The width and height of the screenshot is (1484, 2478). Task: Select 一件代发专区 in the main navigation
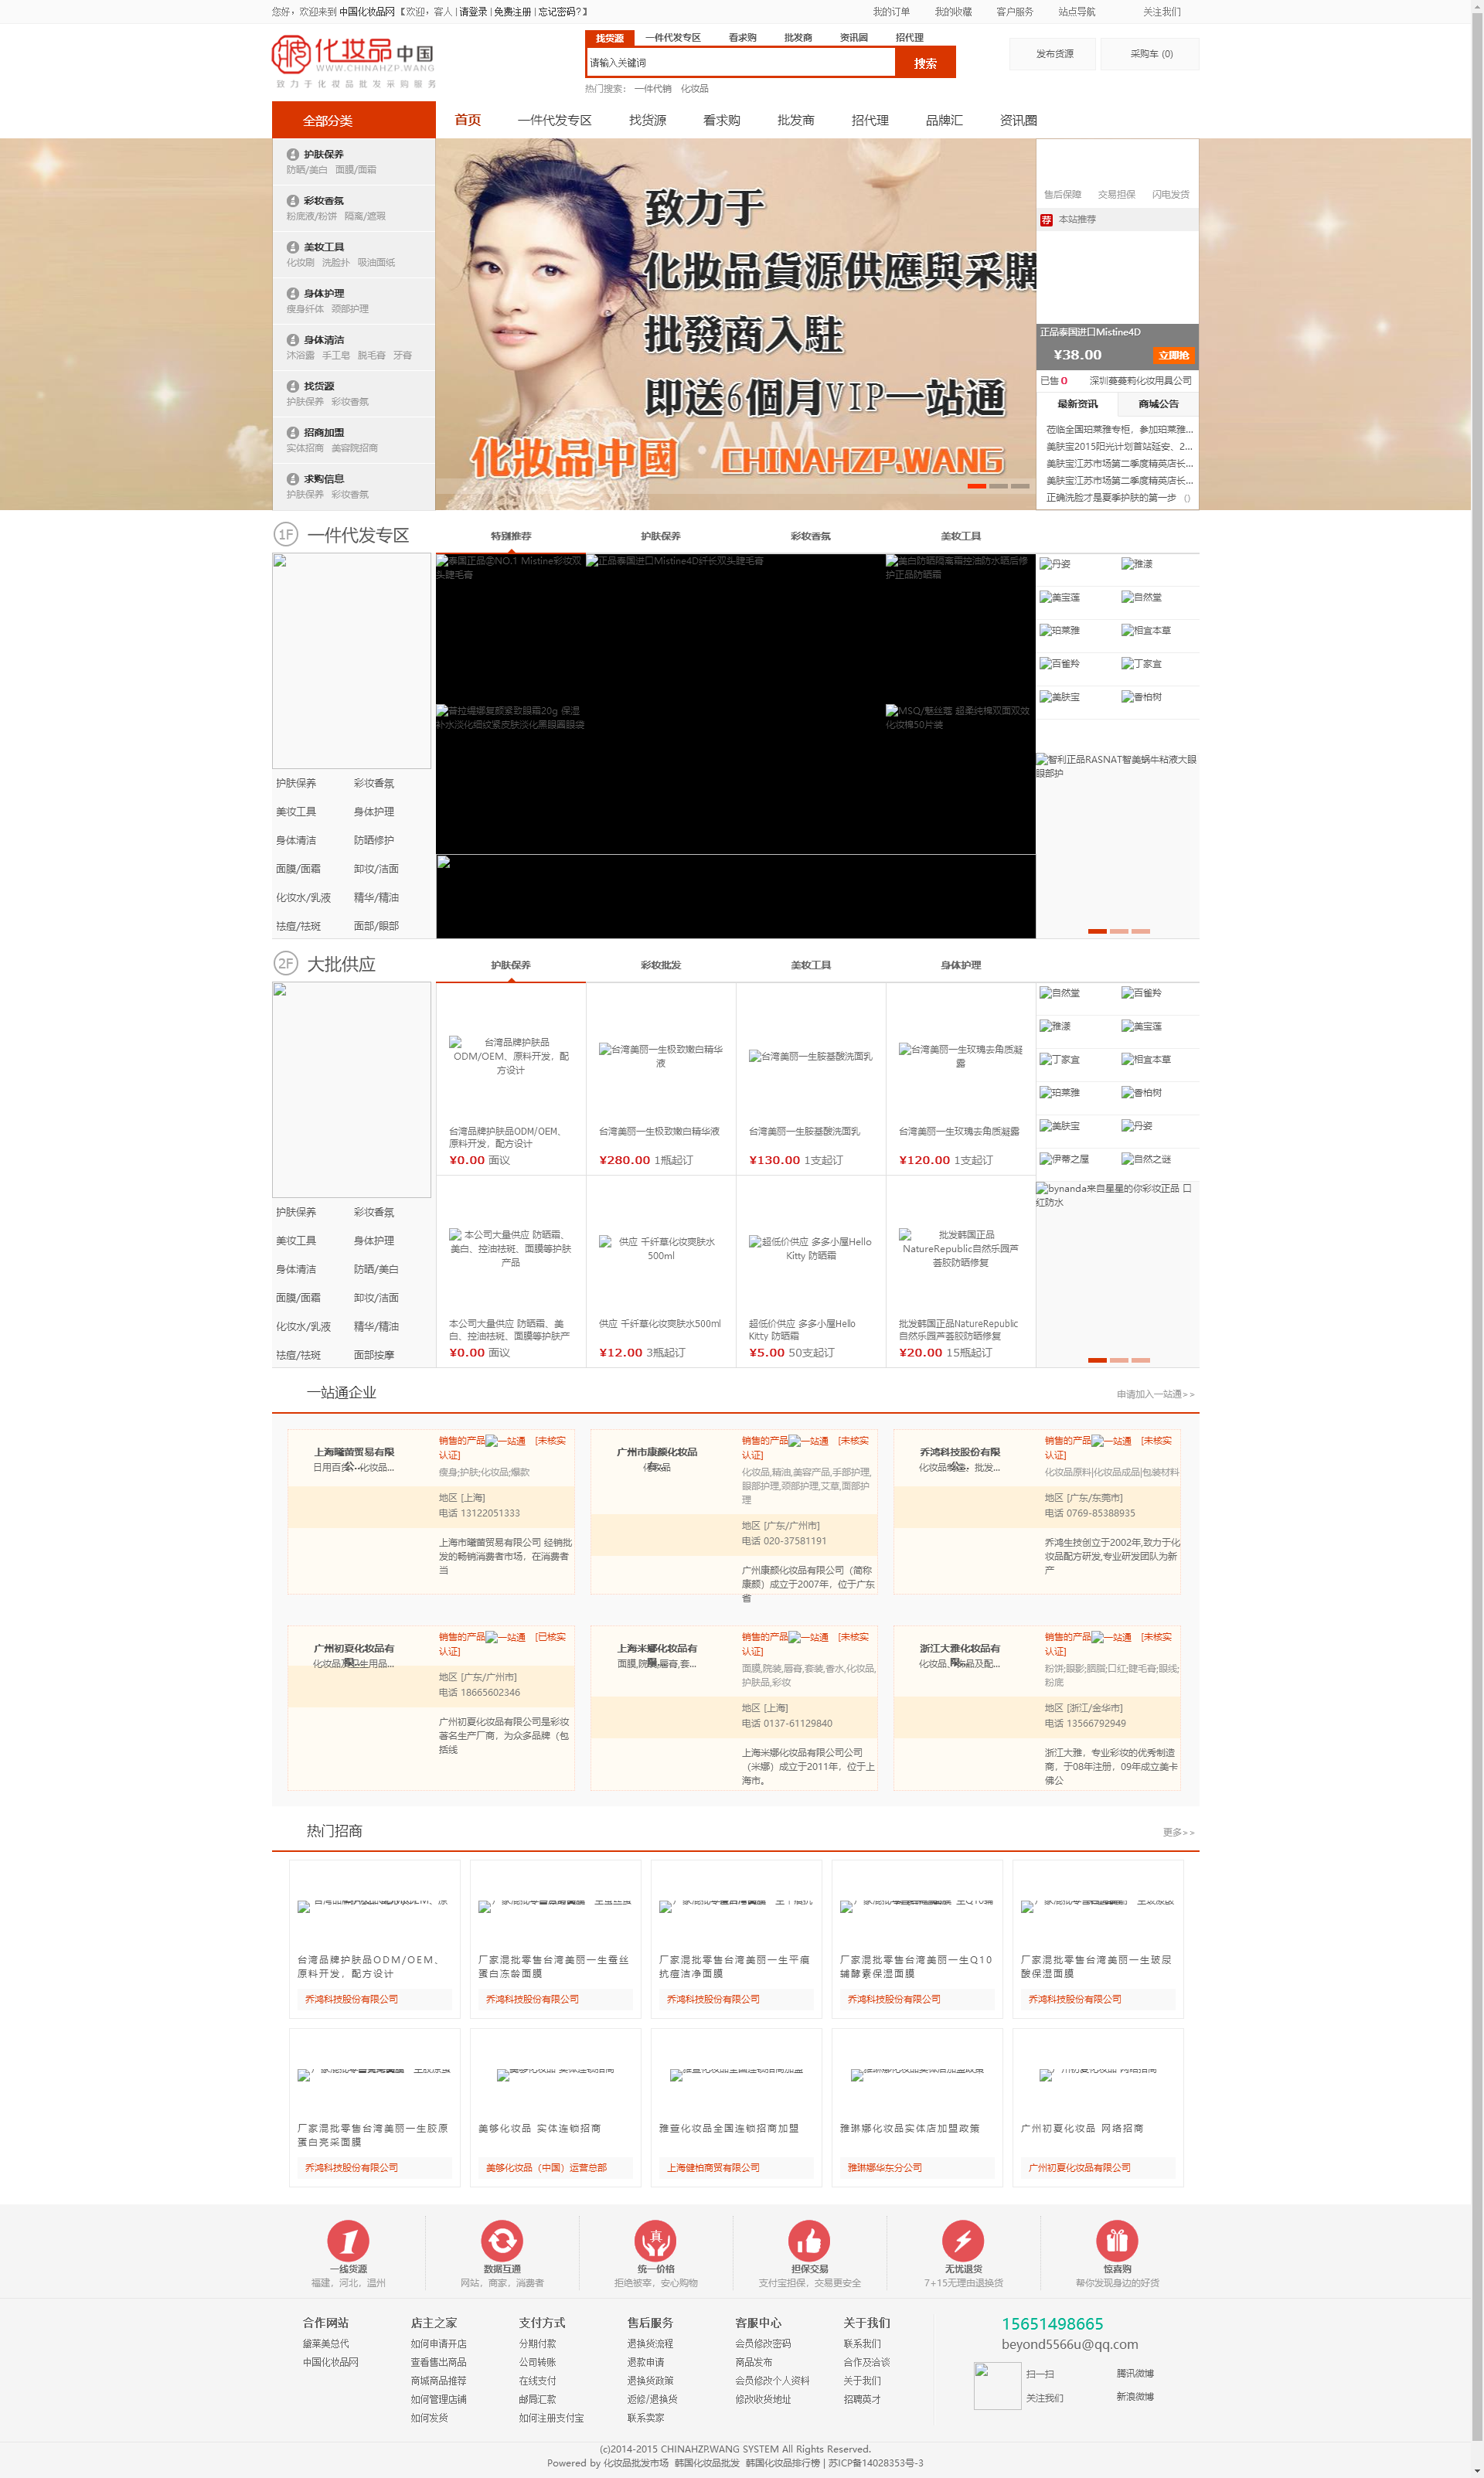[554, 121]
